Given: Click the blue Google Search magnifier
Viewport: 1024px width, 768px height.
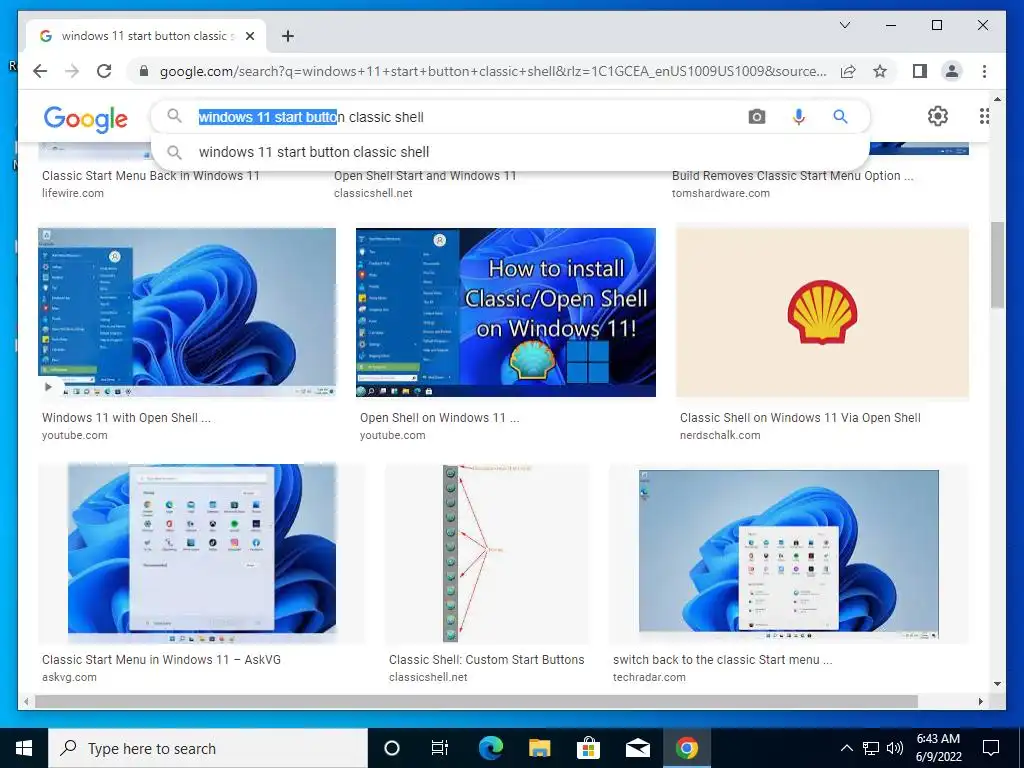Looking at the screenshot, I should 840,117.
